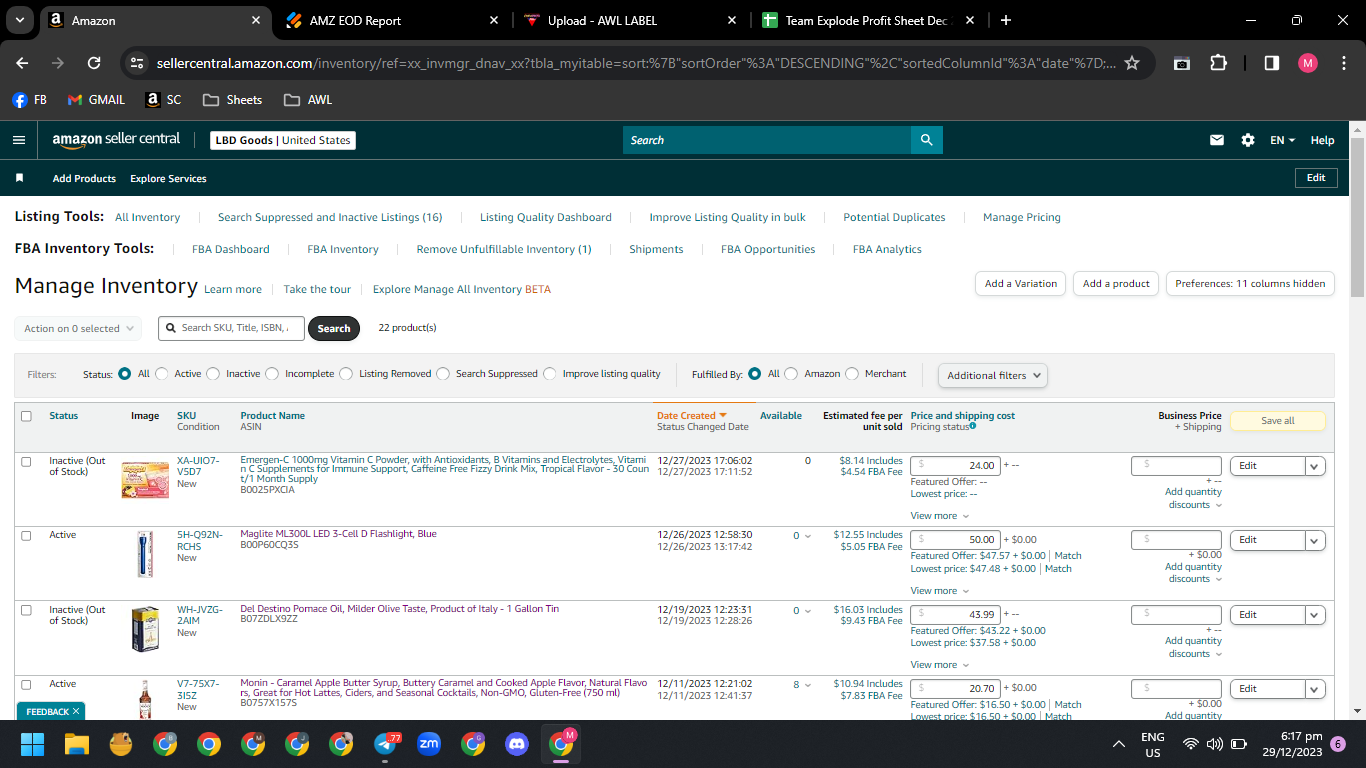1366x768 pixels.
Task: Open a new browser tab
Action: (1006, 20)
